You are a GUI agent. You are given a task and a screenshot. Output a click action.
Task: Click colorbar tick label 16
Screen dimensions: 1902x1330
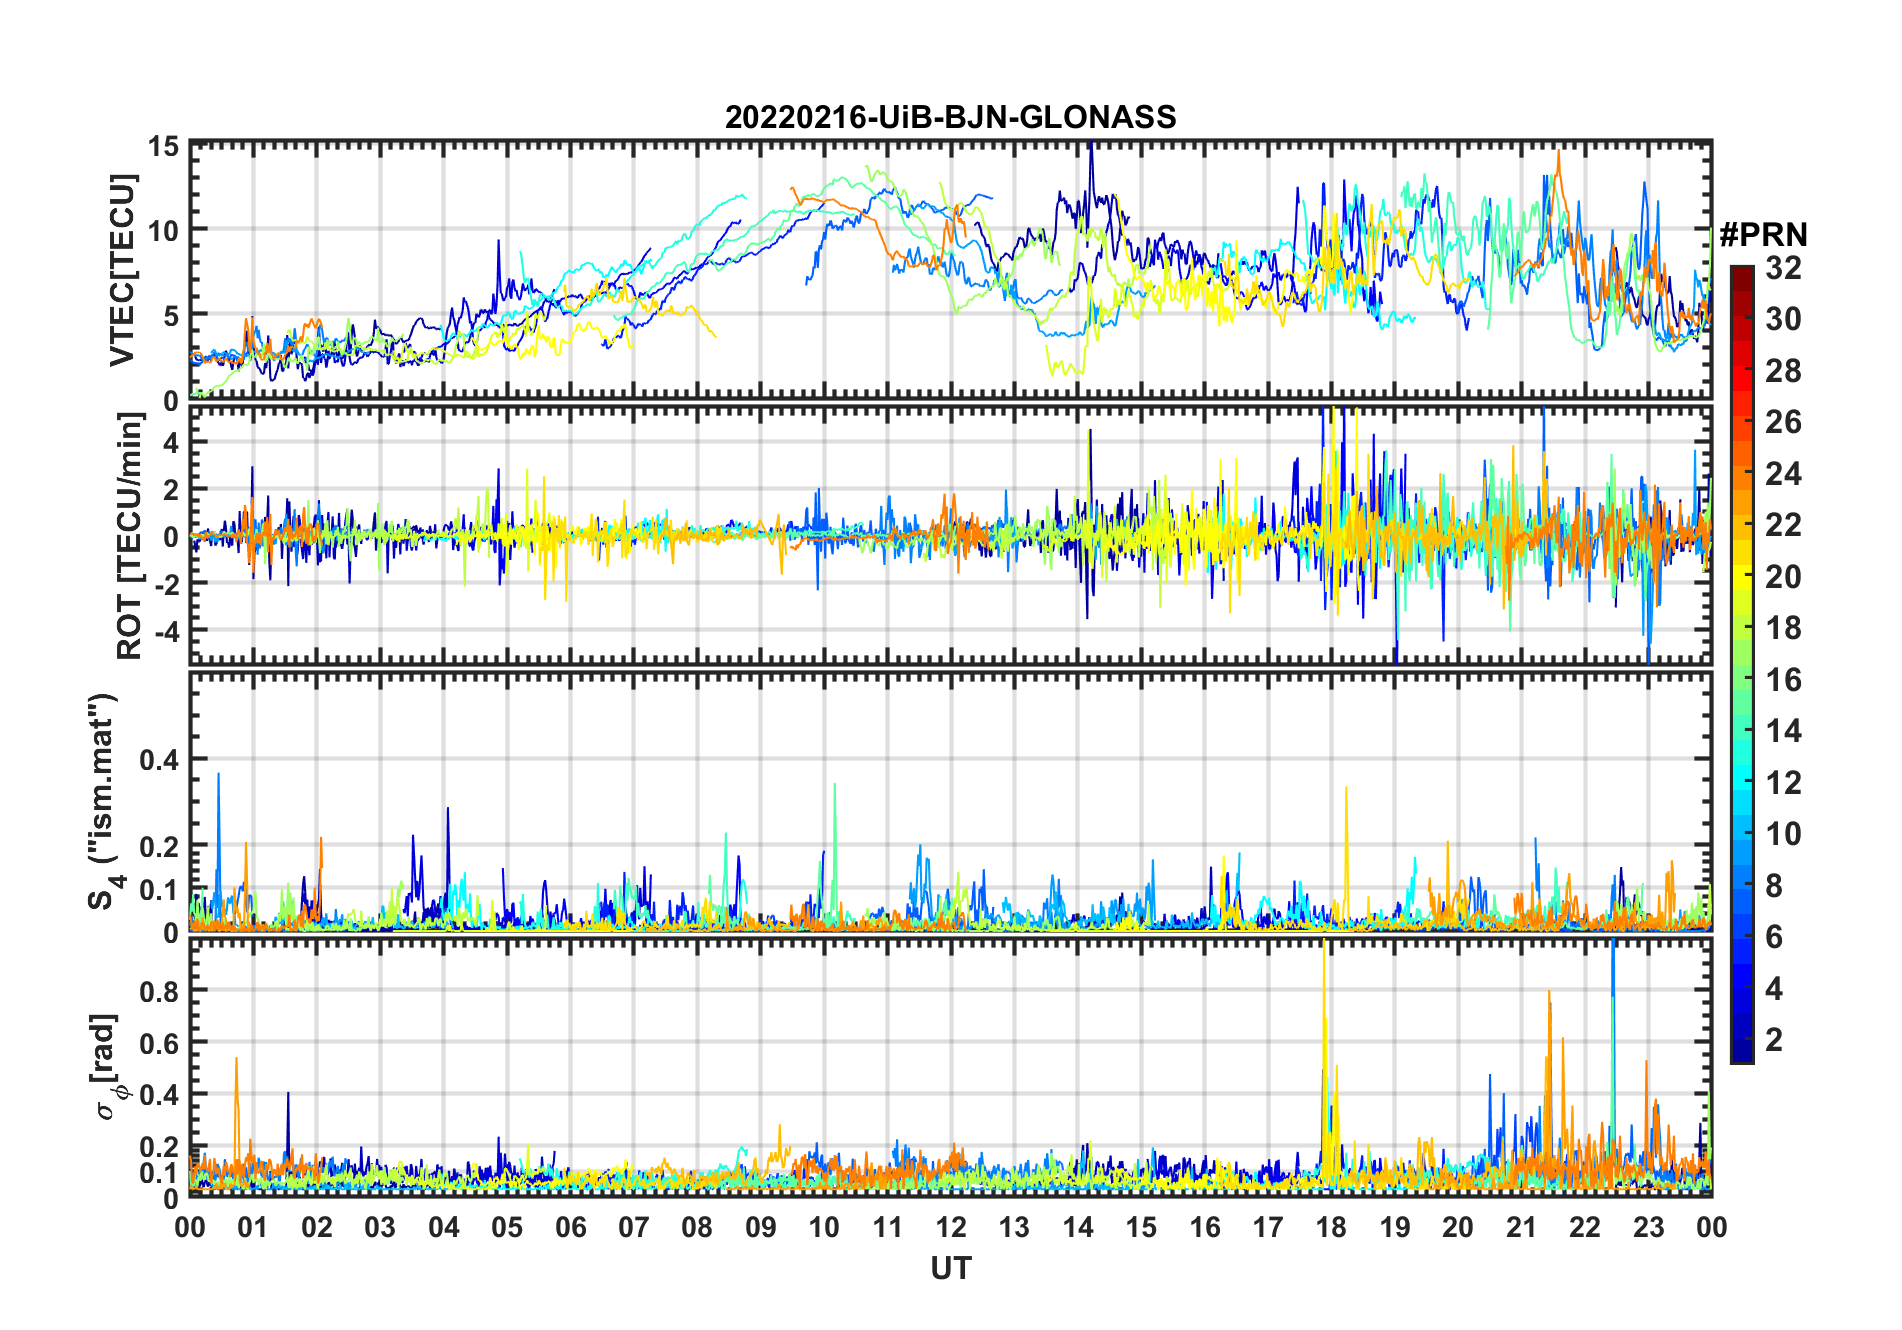(x=1783, y=679)
